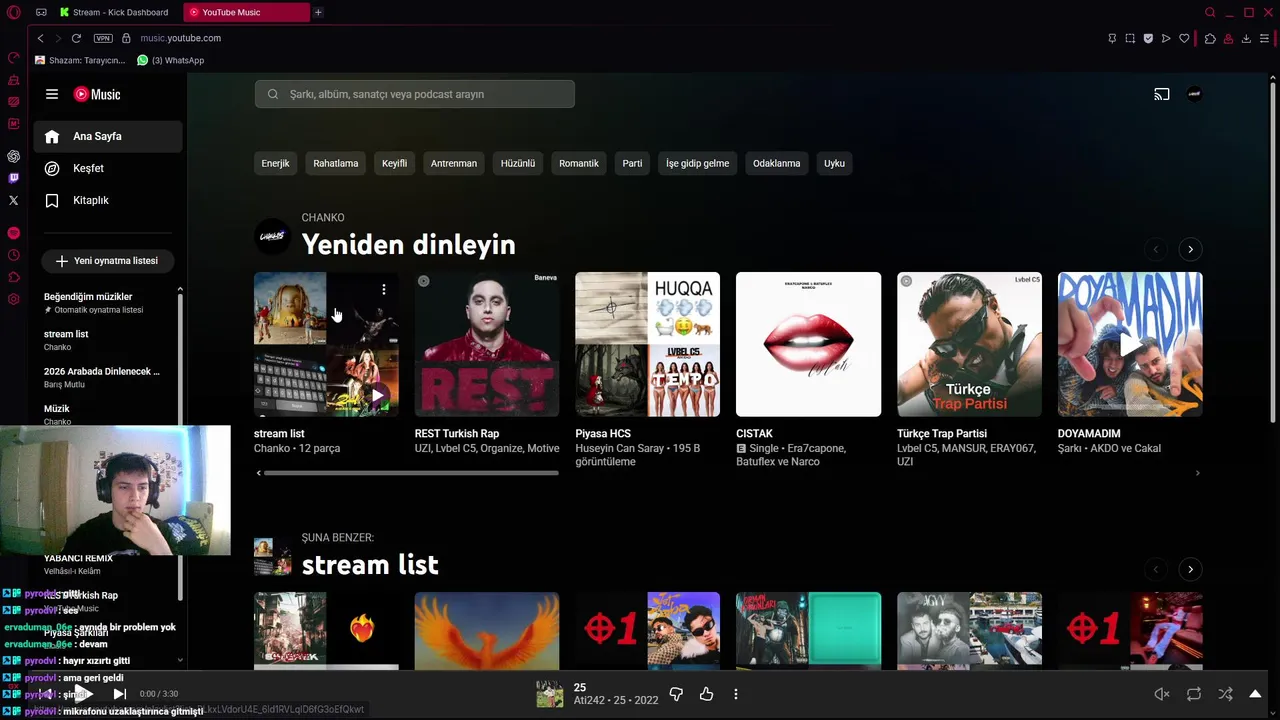
Task: Toggle repeat mode in the player
Action: click(1194, 694)
